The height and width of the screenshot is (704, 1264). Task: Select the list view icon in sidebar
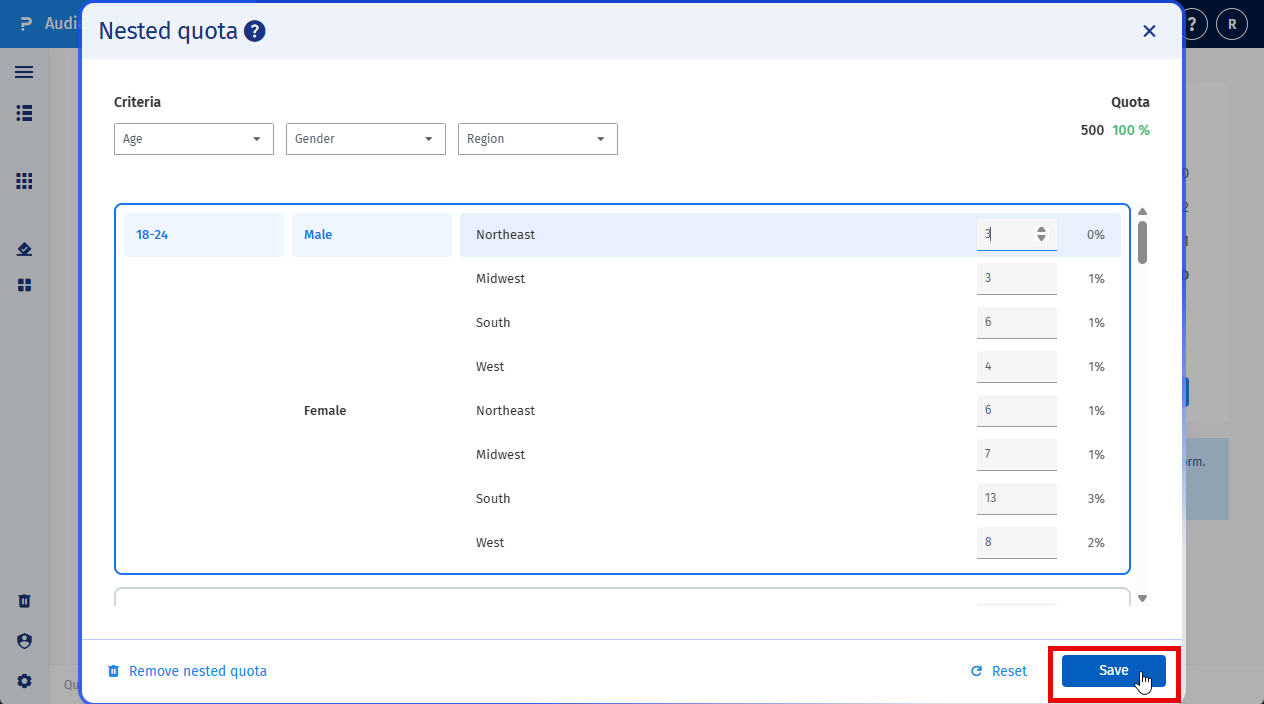24,113
